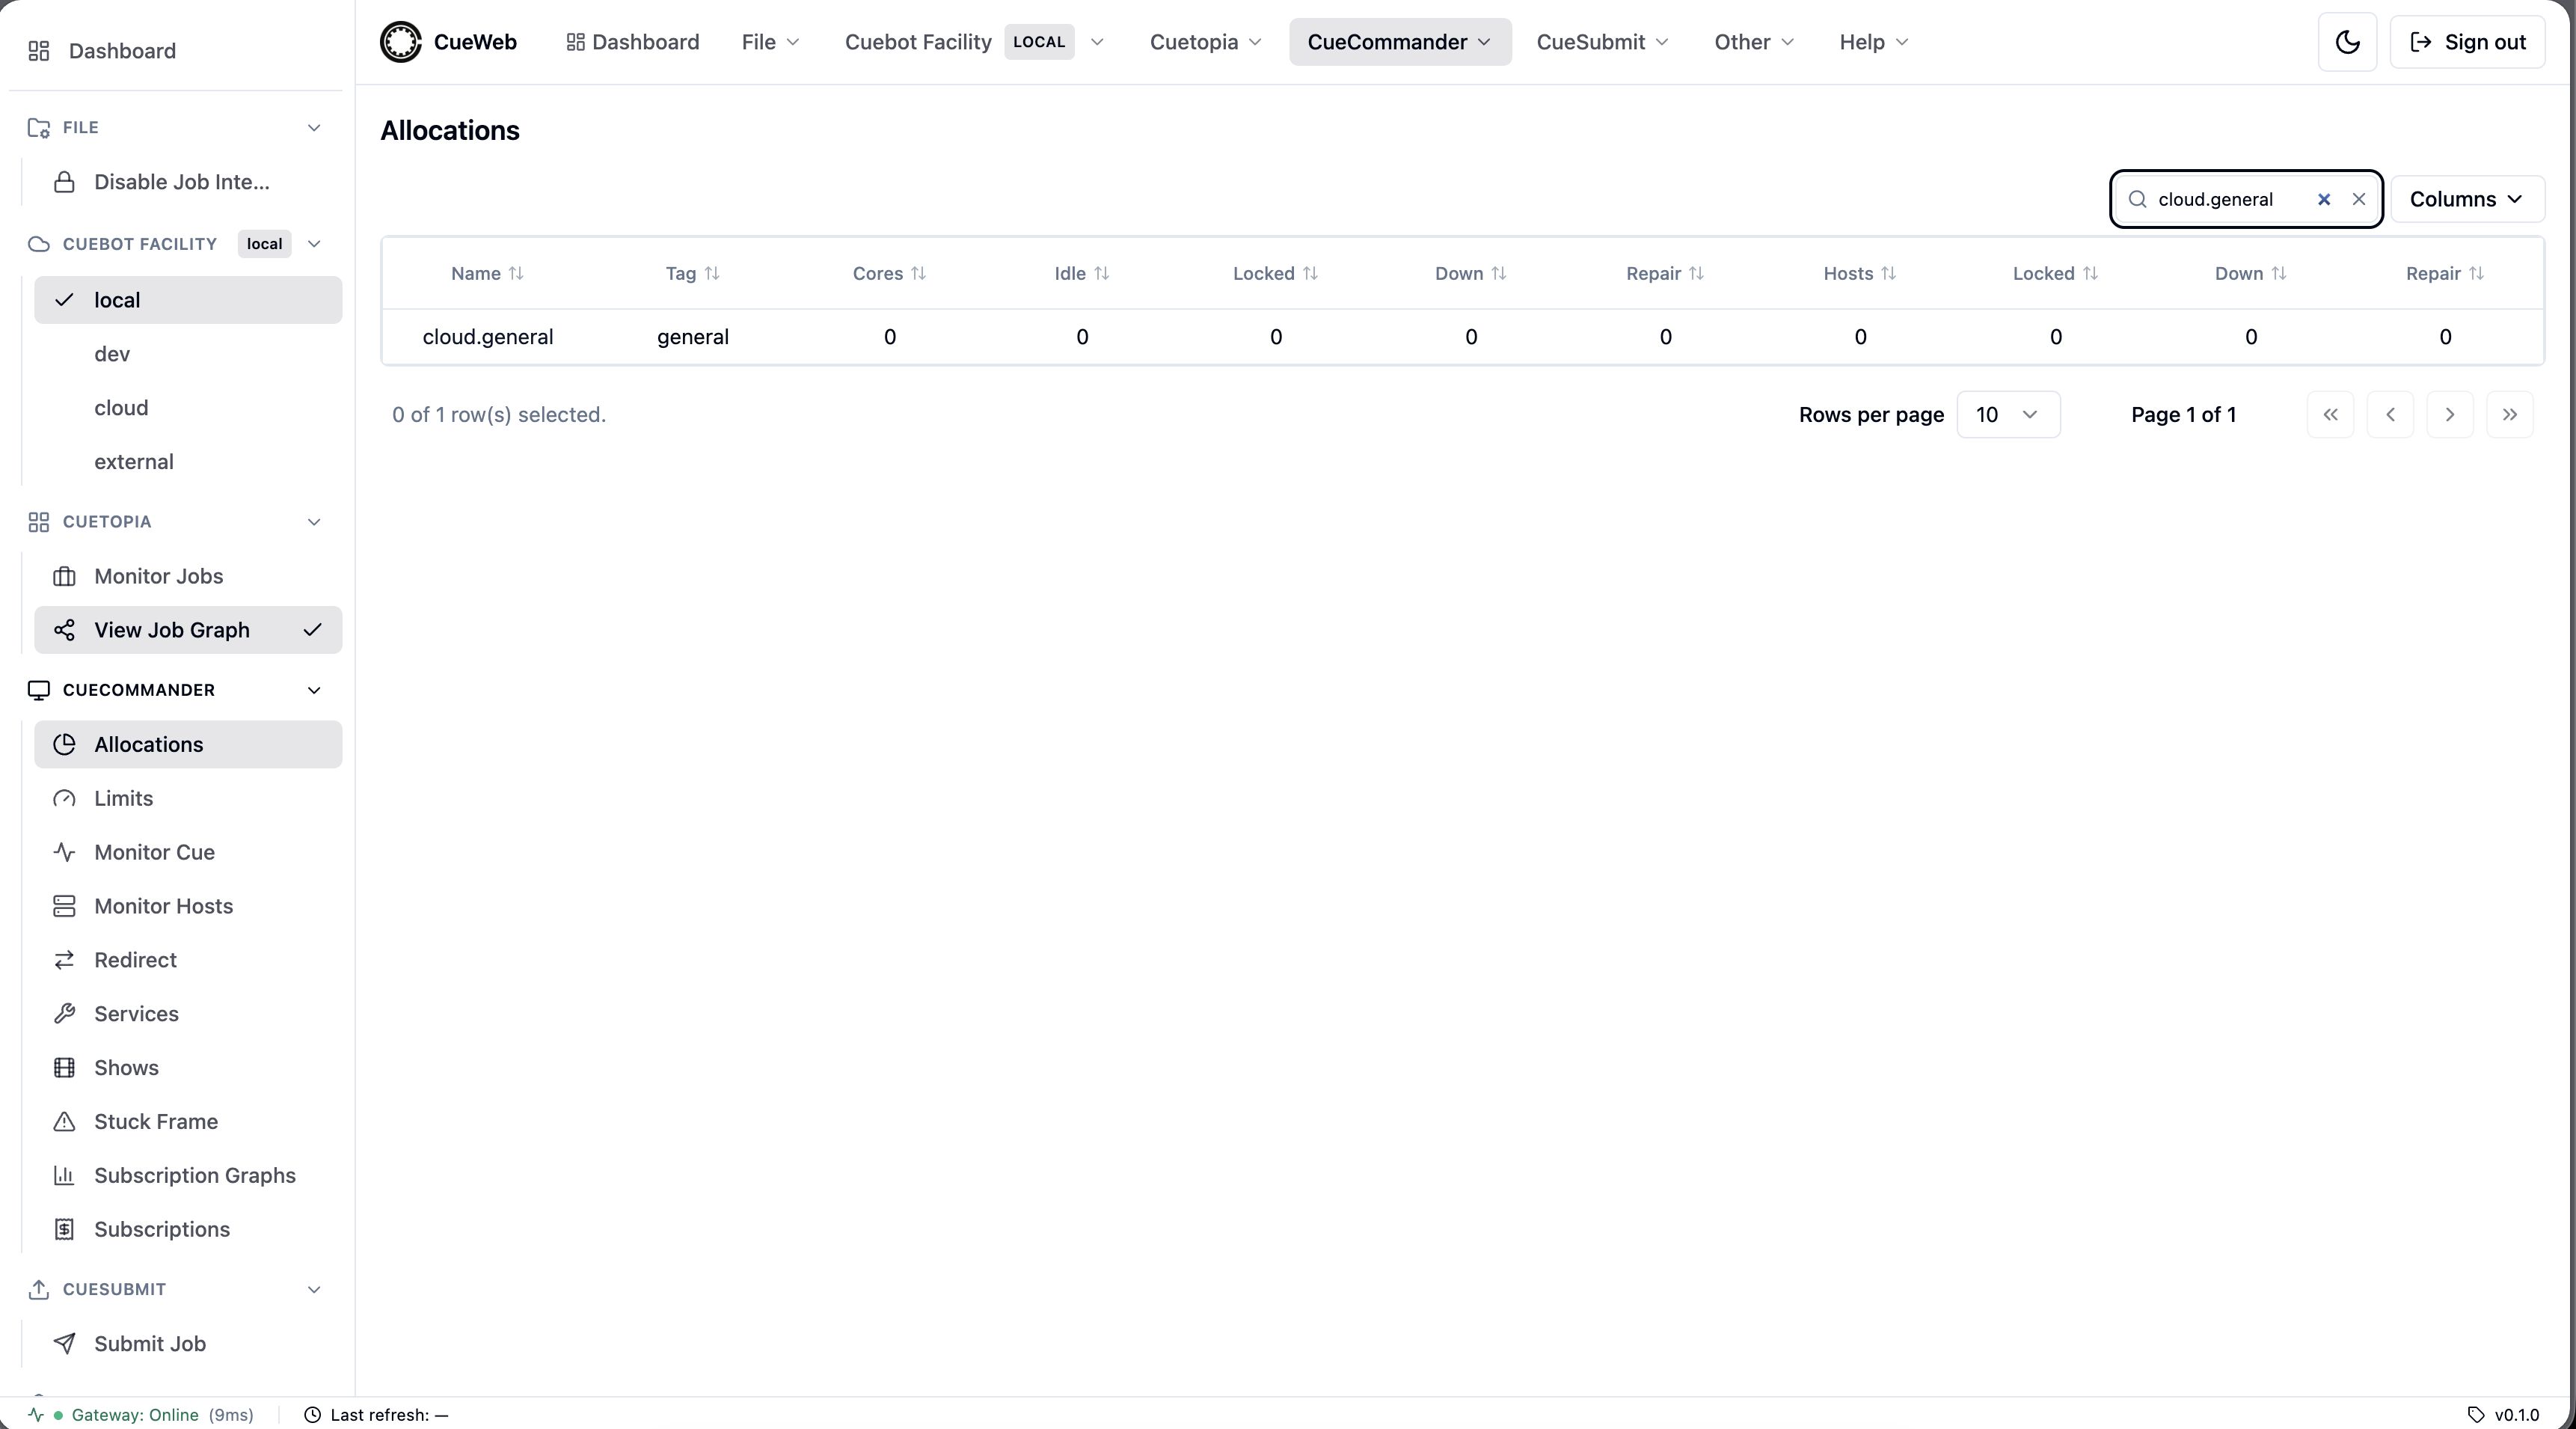Viewport: 2576px width, 1429px height.
Task: Sort by Tag column
Action: 692,274
